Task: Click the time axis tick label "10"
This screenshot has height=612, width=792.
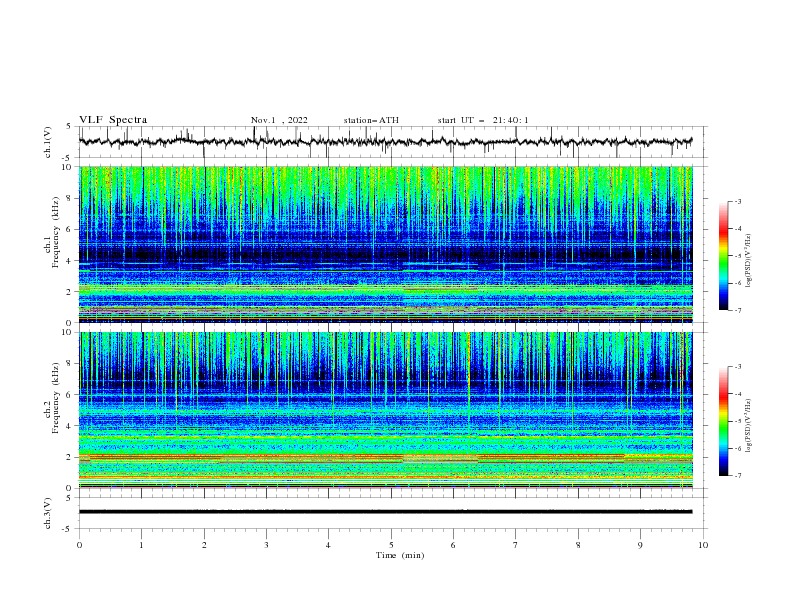Action: [703, 545]
